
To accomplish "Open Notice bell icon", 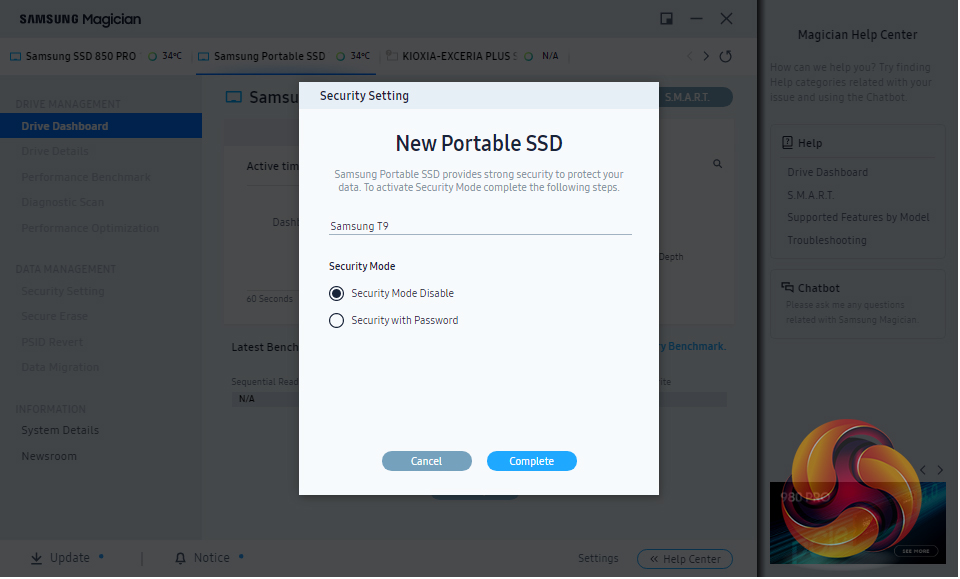I will click(180, 559).
